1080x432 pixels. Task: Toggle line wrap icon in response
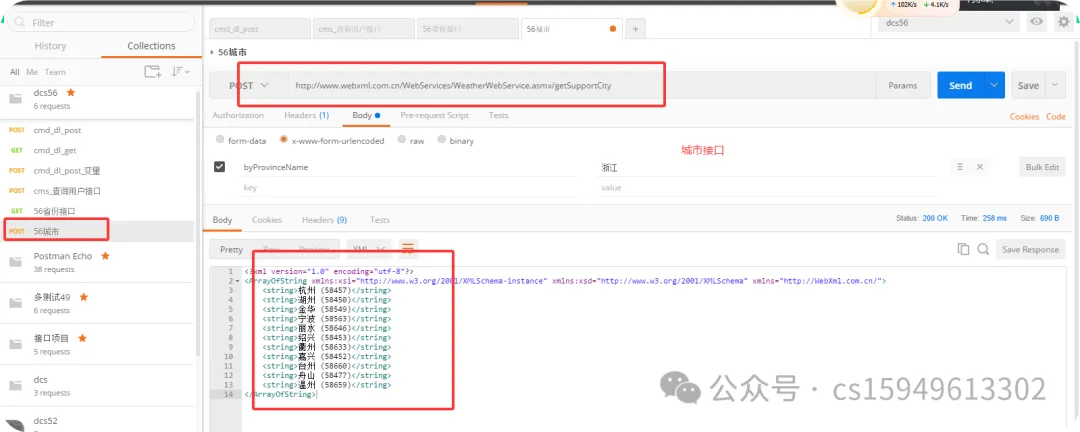tap(408, 249)
